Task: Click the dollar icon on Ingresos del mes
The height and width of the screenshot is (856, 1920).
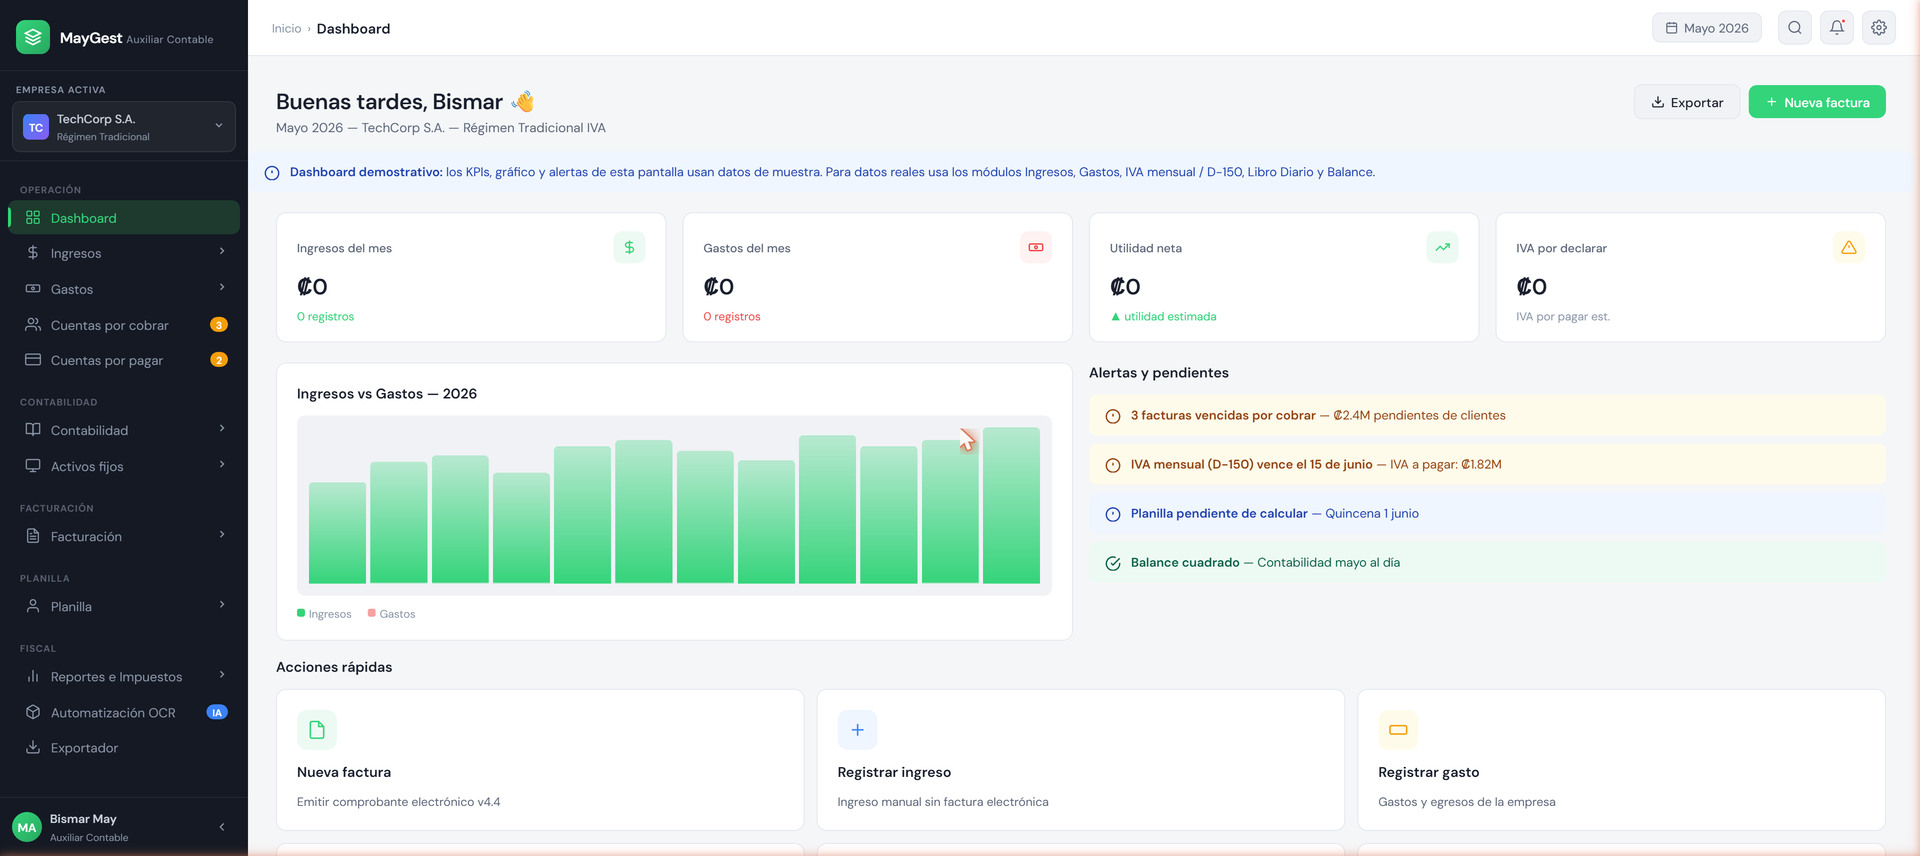Action: click(629, 247)
